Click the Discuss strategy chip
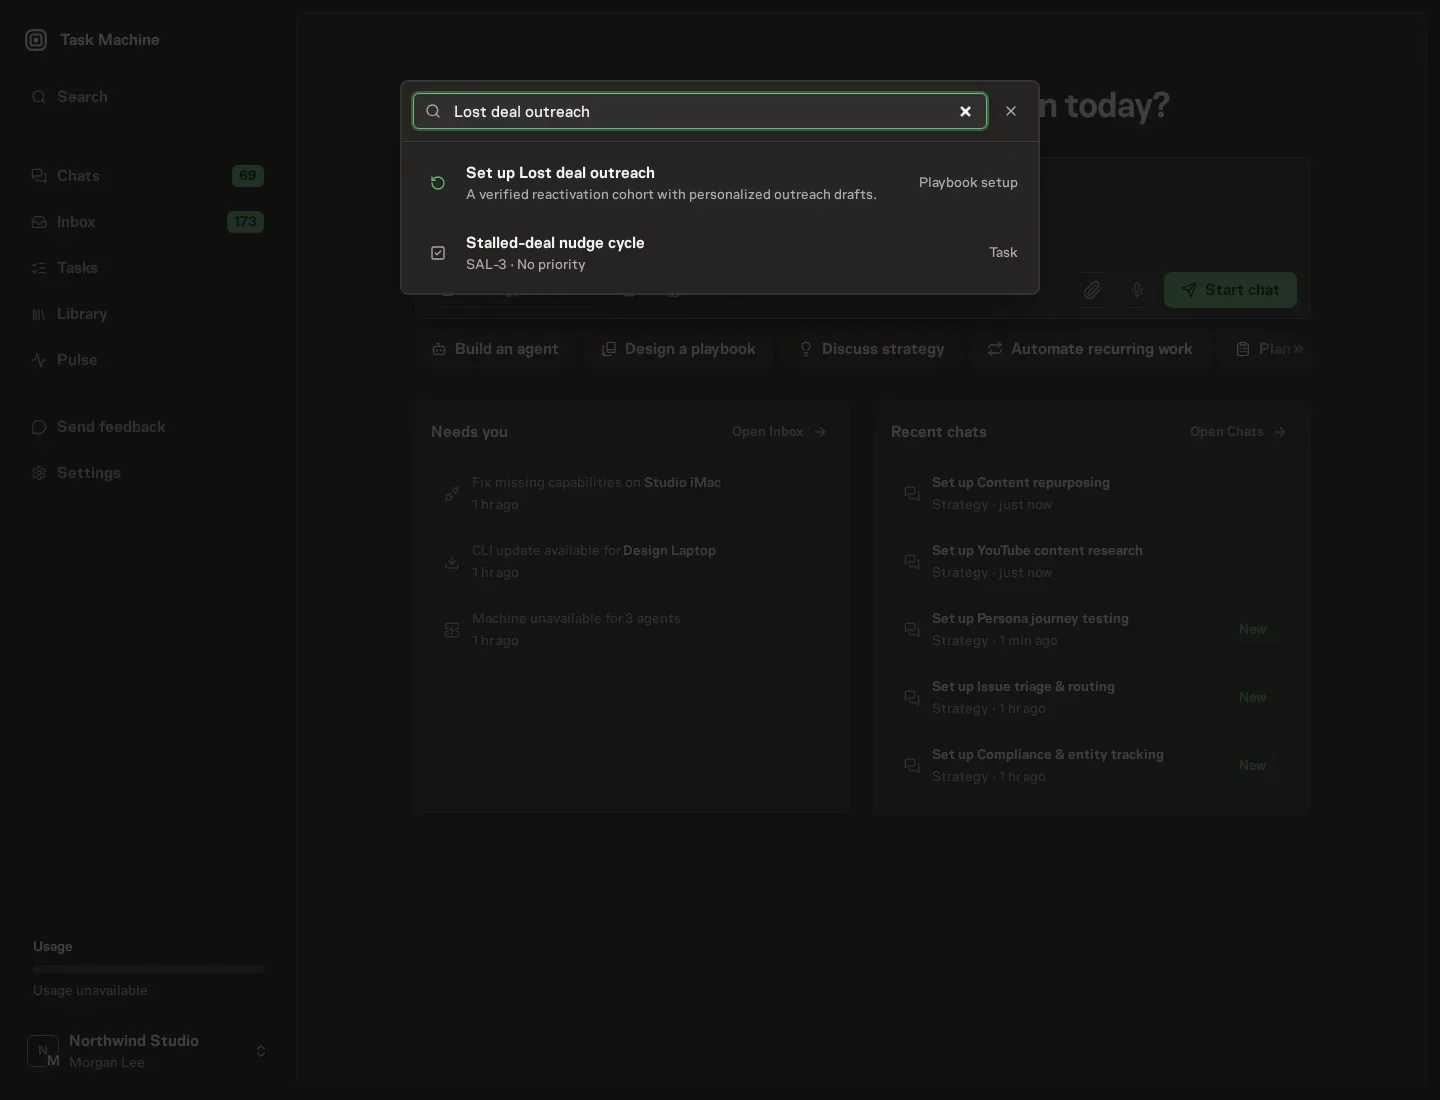1440x1100 pixels. coord(871,349)
